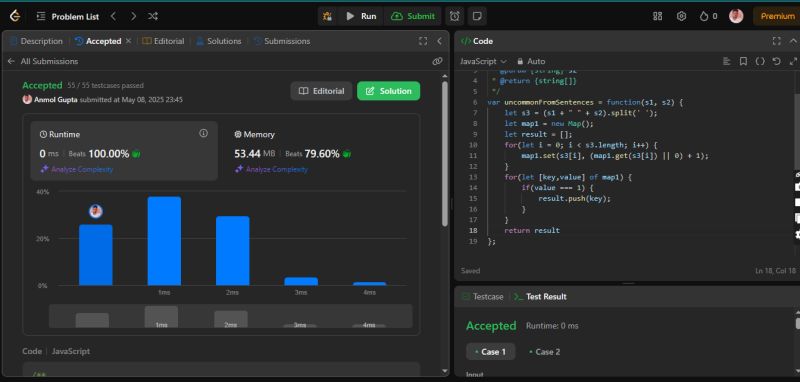
Task: Click the 1ms runtime distribution bar
Action: click(164, 241)
